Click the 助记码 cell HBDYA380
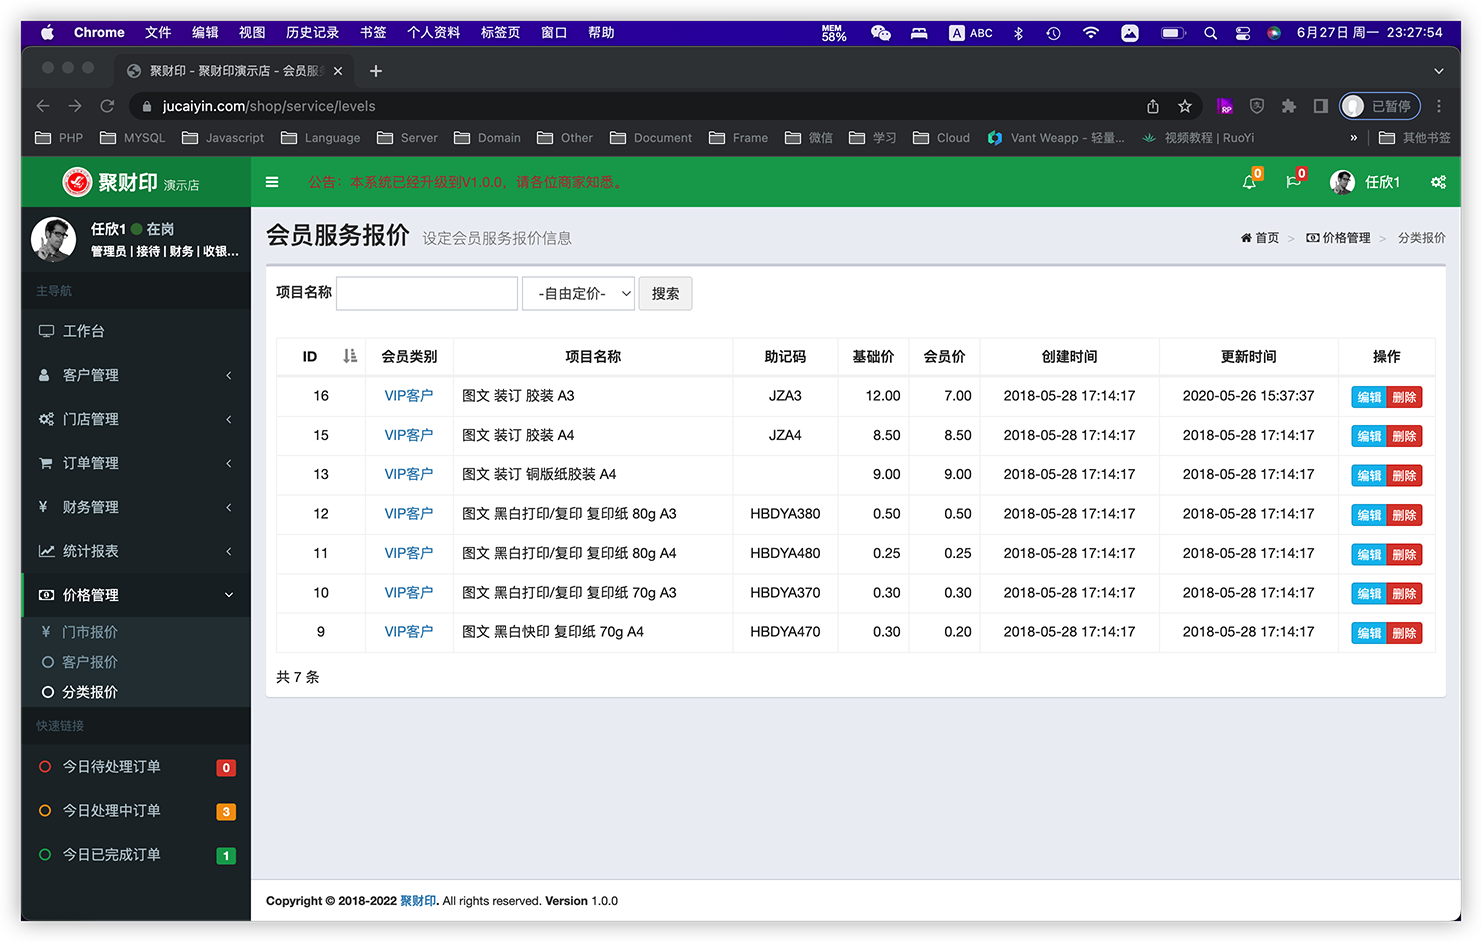Screen dimensions: 1482x942 point(785,514)
